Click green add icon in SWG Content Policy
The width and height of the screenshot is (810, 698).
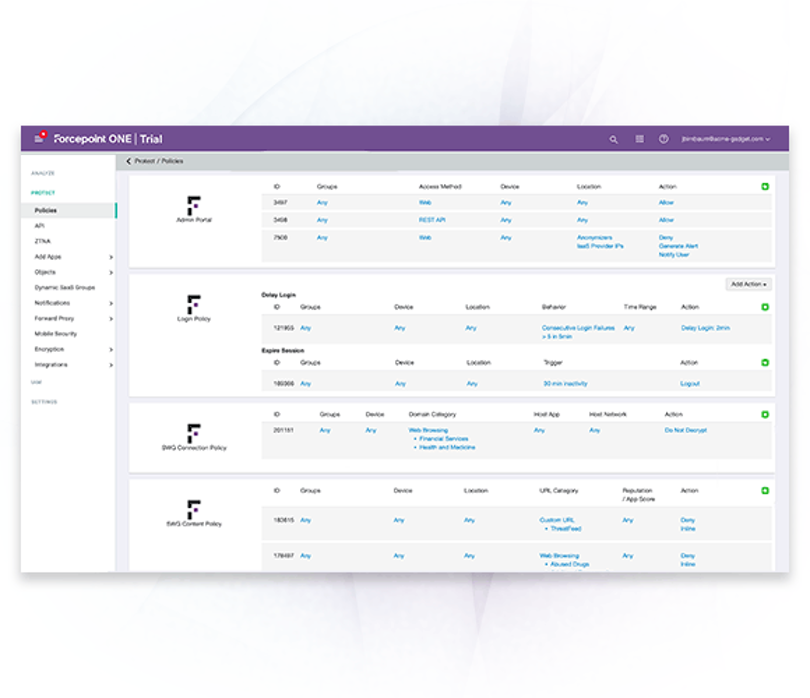pyautogui.click(x=765, y=491)
